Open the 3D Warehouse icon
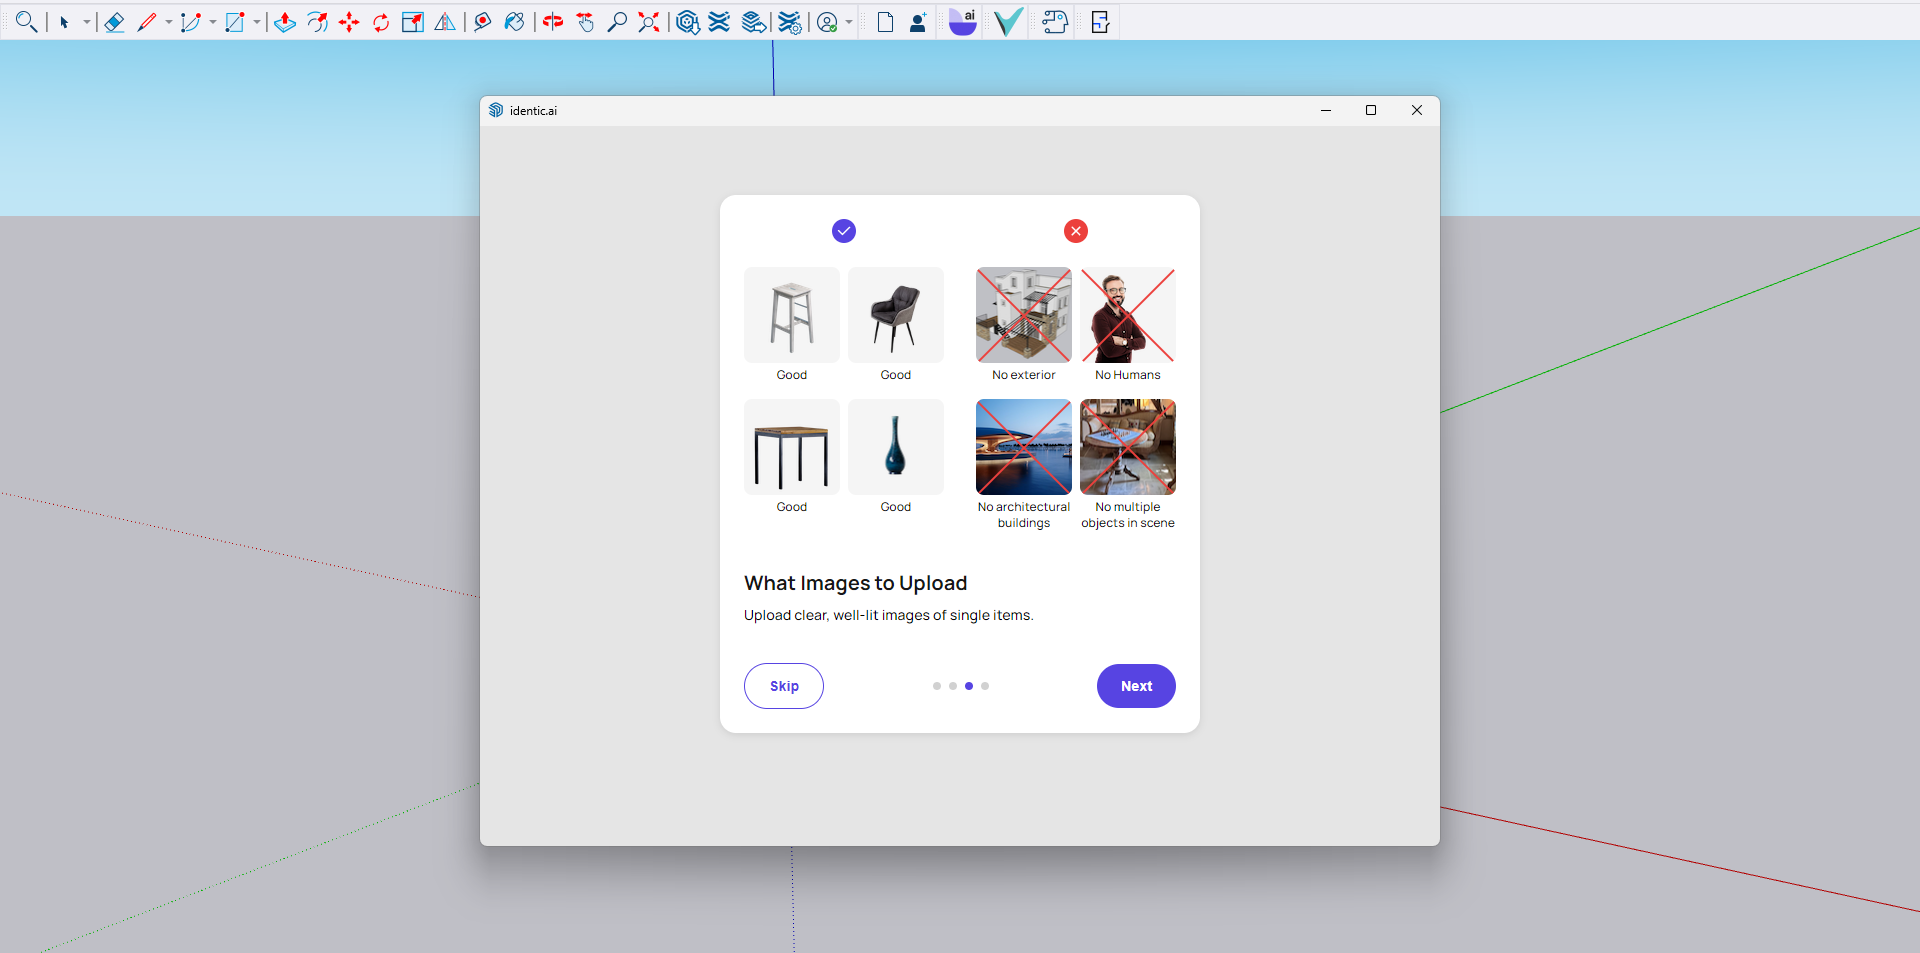 [x=687, y=22]
